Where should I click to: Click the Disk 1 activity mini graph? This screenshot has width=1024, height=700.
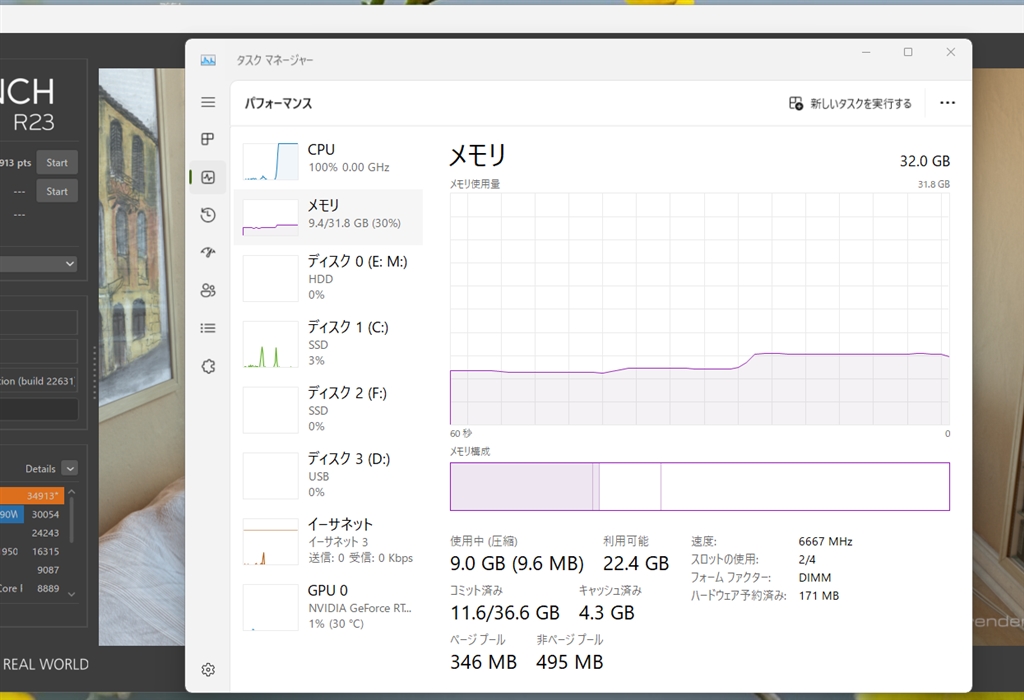[x=270, y=344]
